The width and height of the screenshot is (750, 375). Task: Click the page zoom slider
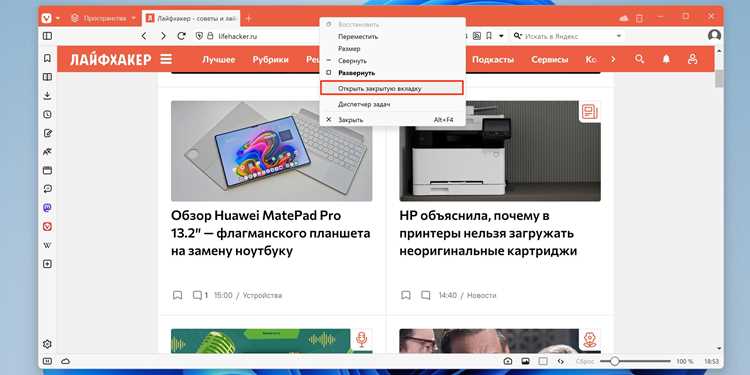point(634,361)
